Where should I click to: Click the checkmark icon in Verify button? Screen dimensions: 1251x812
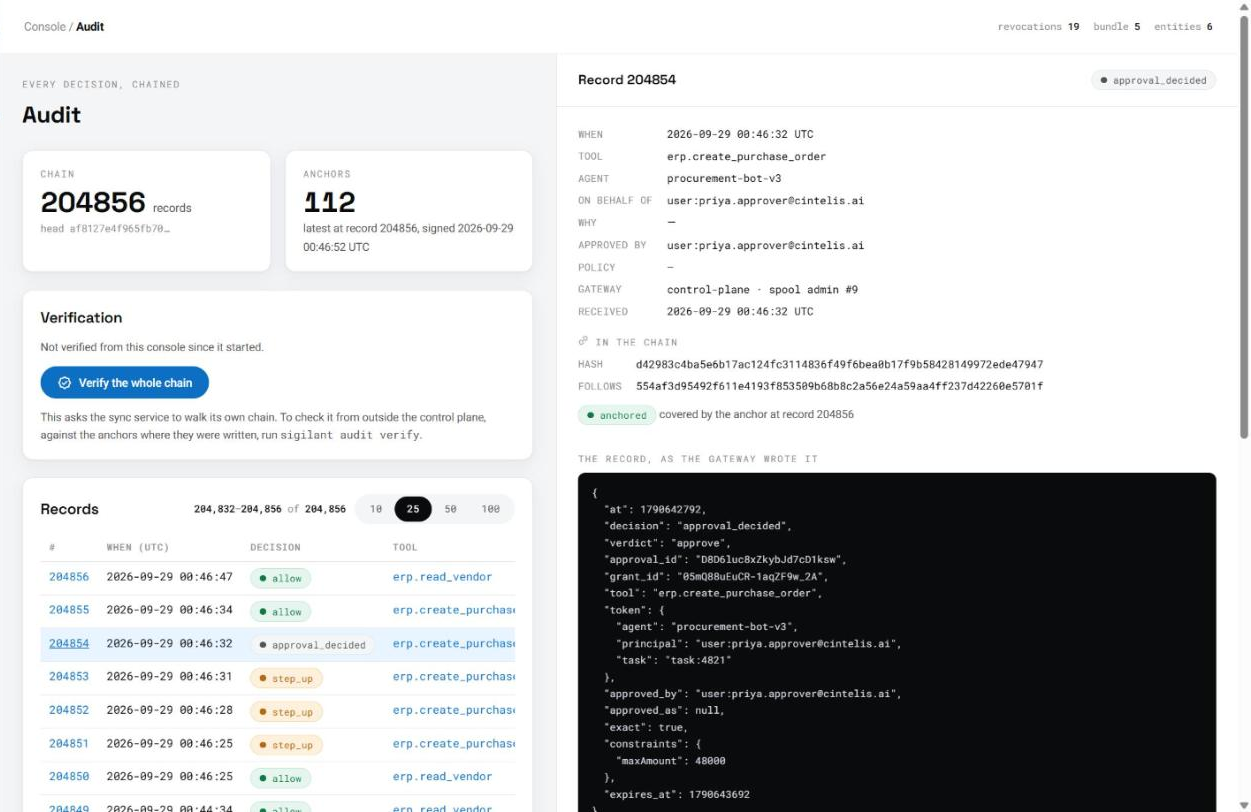(x=65, y=383)
